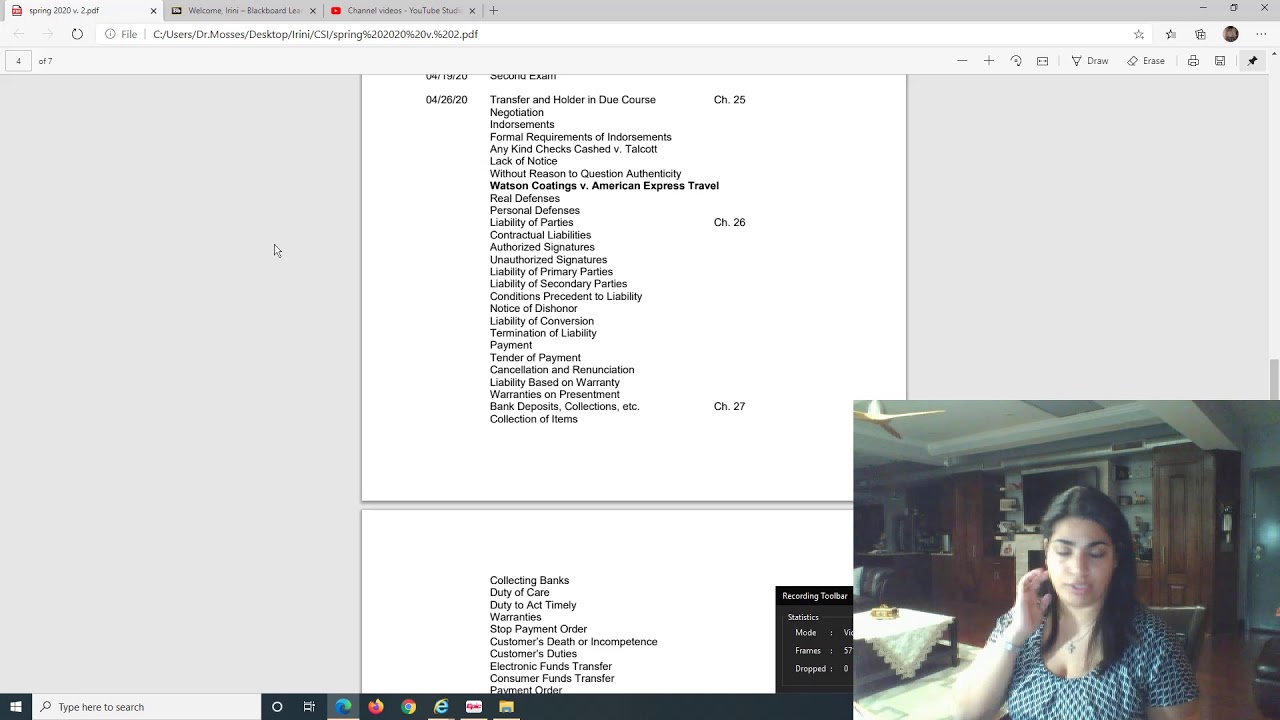Select 'Watson Coatings v. American Express Travel' text
Viewport: 1280px width, 720px height.
tap(604, 186)
